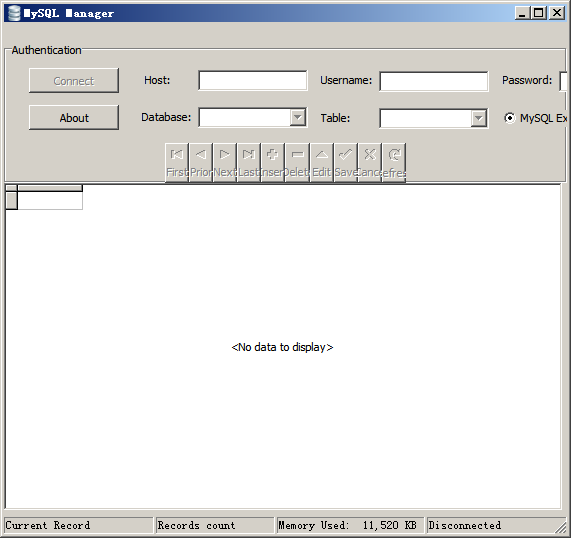
Task: Click the '<No data to display>' text
Action: (x=282, y=347)
